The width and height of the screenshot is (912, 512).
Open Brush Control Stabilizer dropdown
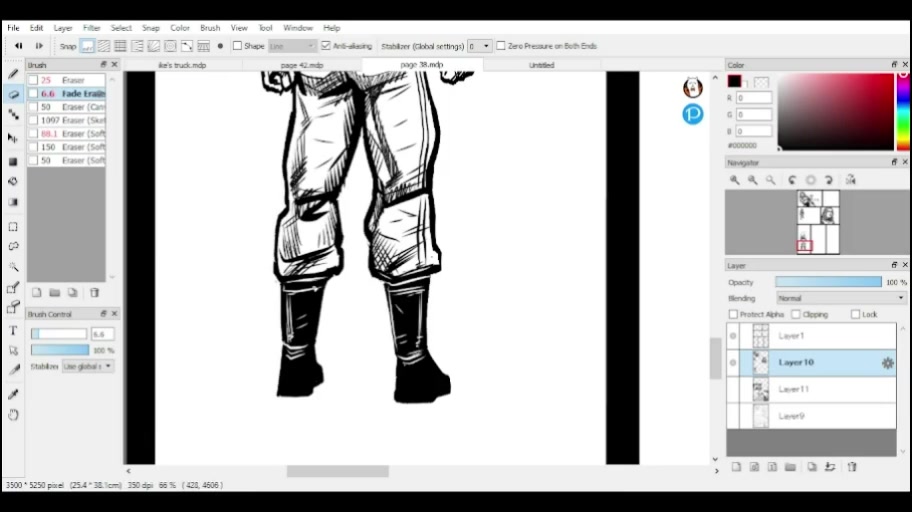[x=87, y=367]
